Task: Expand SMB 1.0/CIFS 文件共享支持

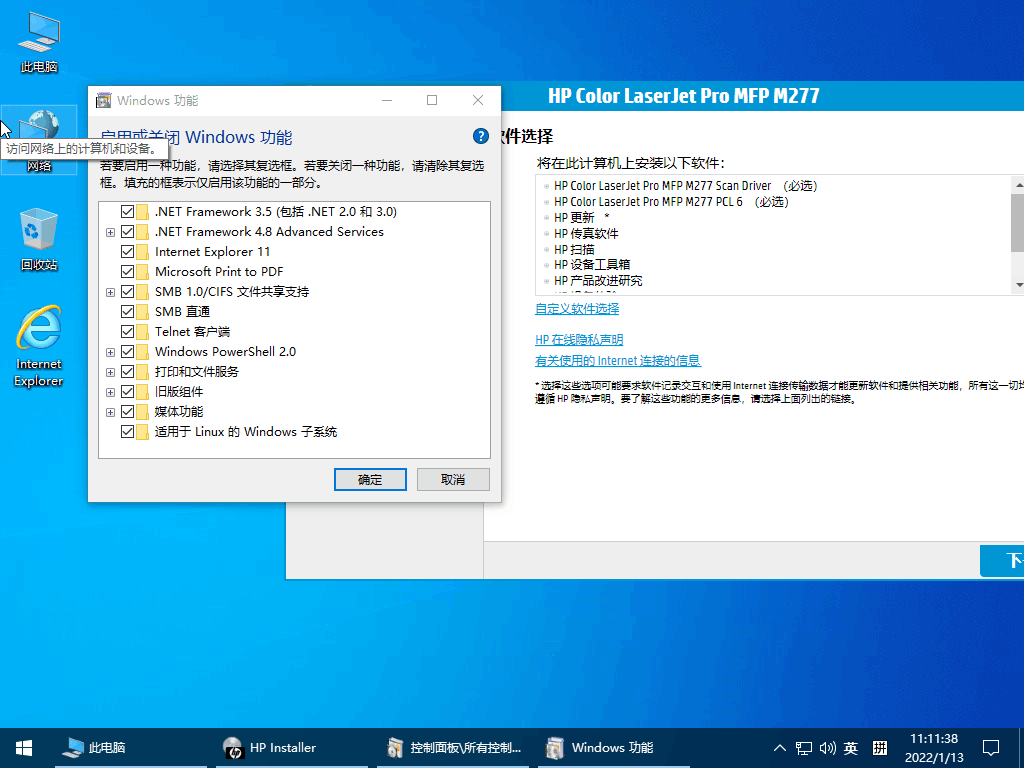Action: [x=110, y=291]
